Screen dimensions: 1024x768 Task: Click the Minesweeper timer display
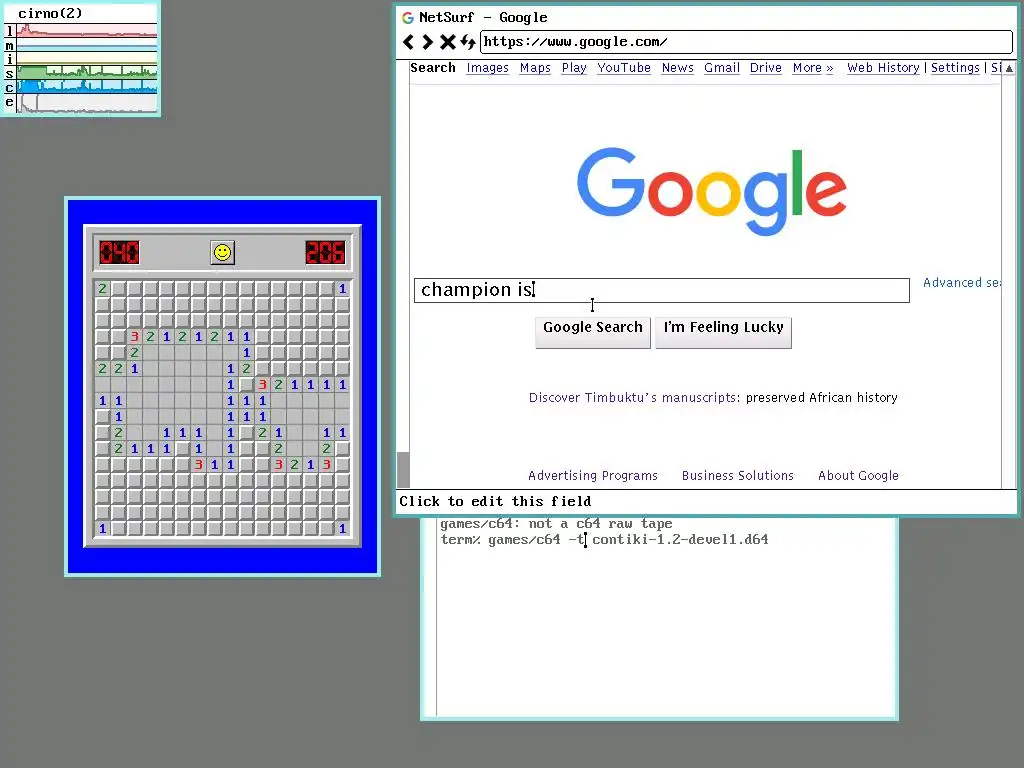point(325,252)
